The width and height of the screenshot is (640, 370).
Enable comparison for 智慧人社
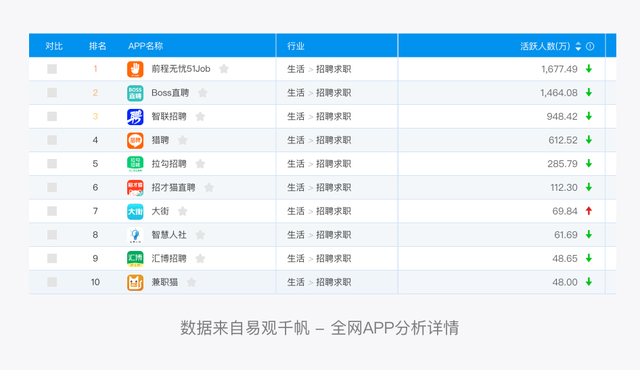[x=52, y=235]
